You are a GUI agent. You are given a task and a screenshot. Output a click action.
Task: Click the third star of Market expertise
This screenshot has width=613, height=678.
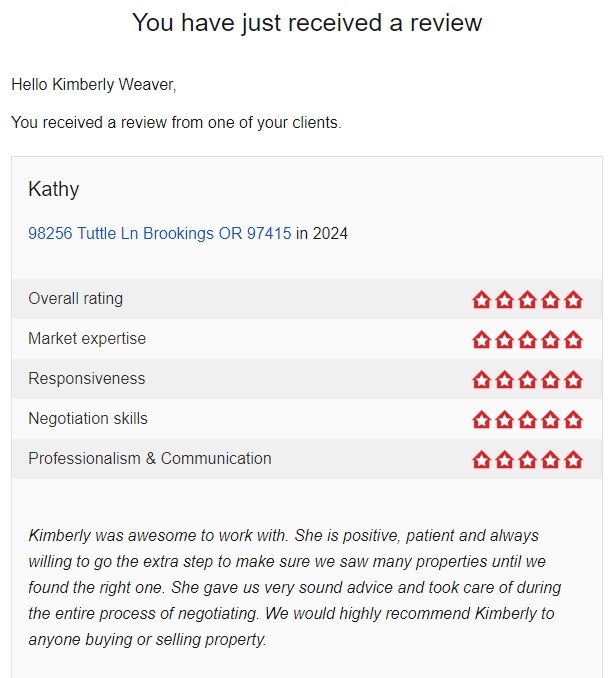pyautogui.click(x=527, y=340)
